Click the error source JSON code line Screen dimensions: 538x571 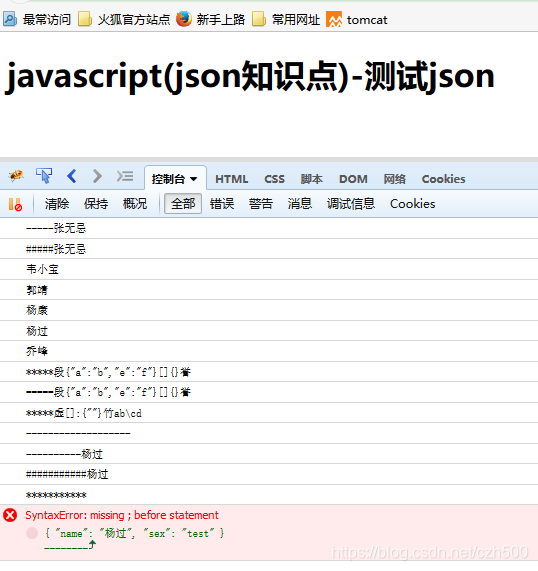134,533
